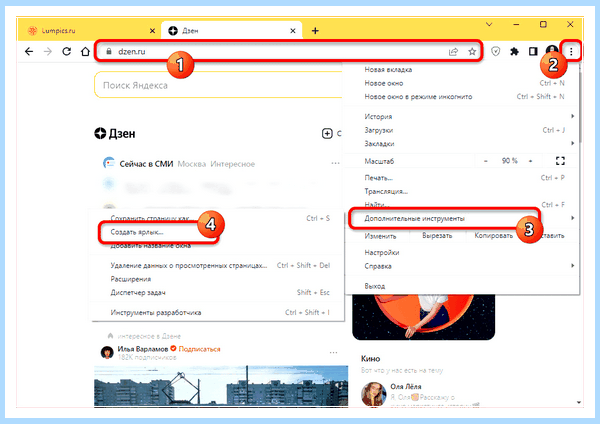Image resolution: width=600 pixels, height=424 pixels.
Task: Close the Lumpics.ru tab
Action: [152, 31]
